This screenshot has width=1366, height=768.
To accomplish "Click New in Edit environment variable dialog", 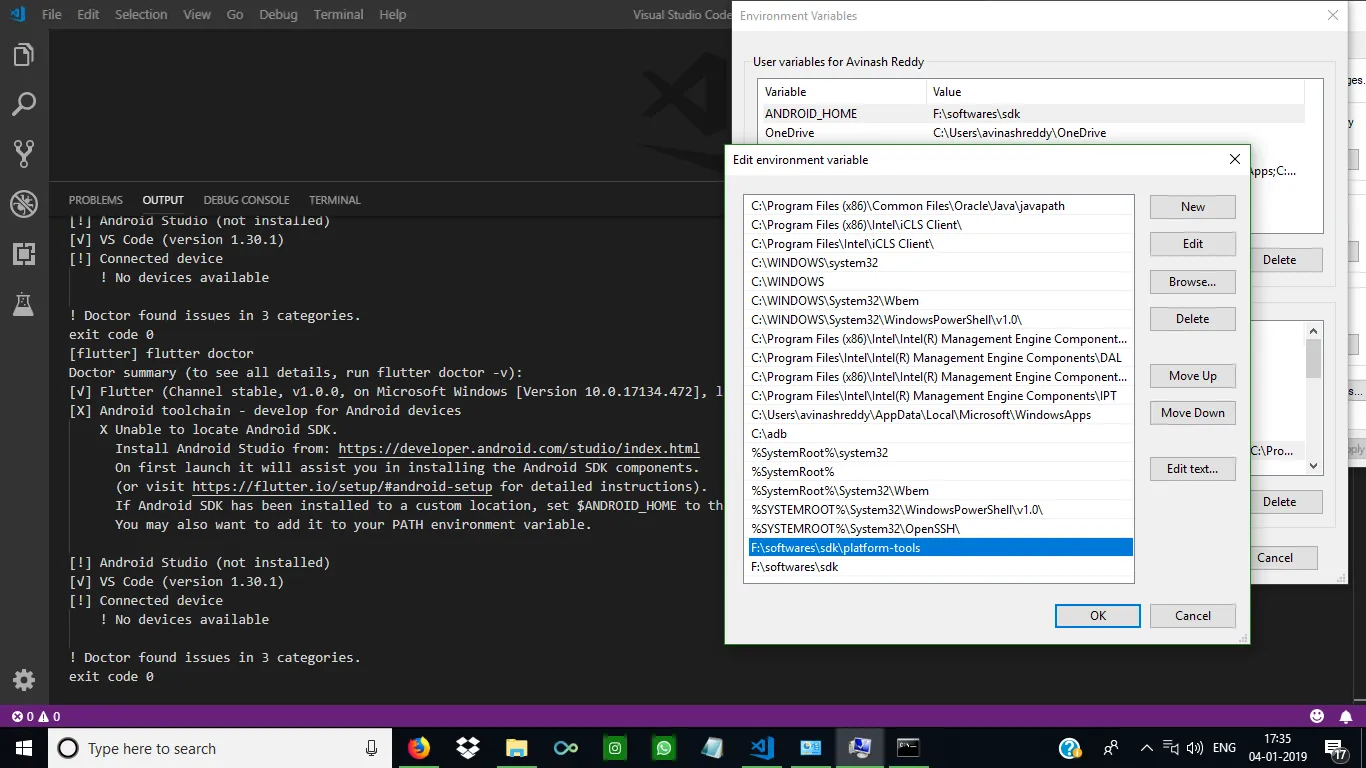I will pos(1193,207).
